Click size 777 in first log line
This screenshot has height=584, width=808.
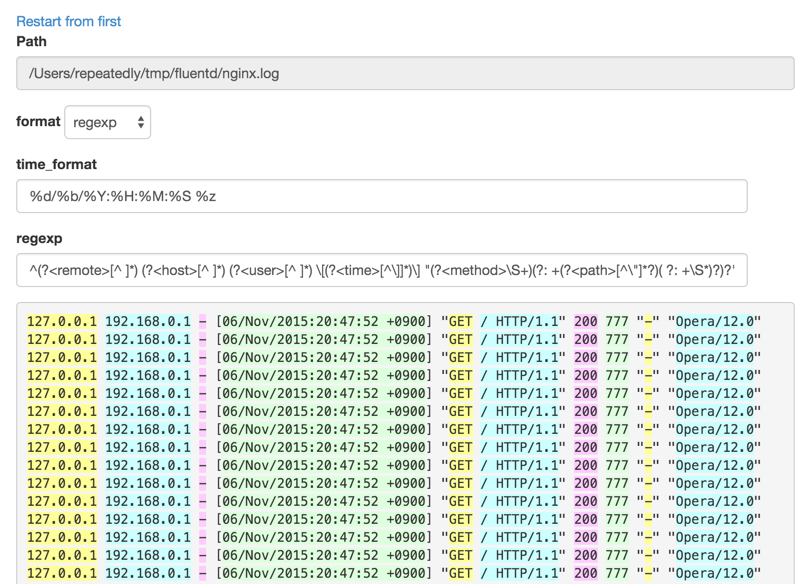pos(617,322)
